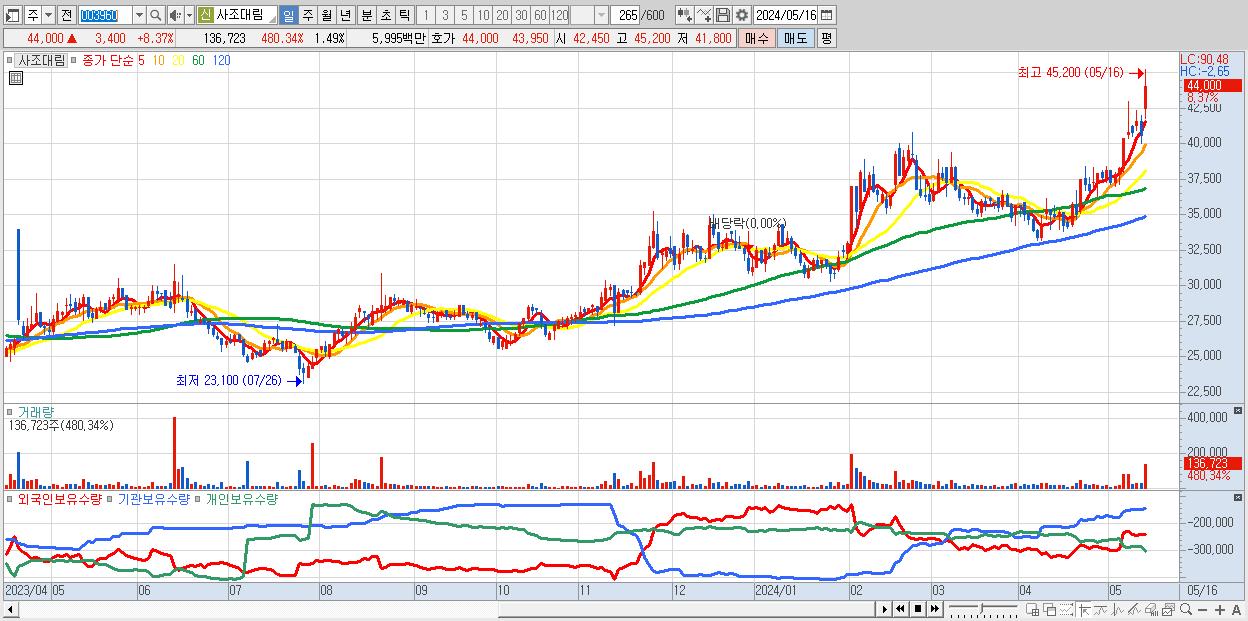Select the 10 interval button

point(483,15)
